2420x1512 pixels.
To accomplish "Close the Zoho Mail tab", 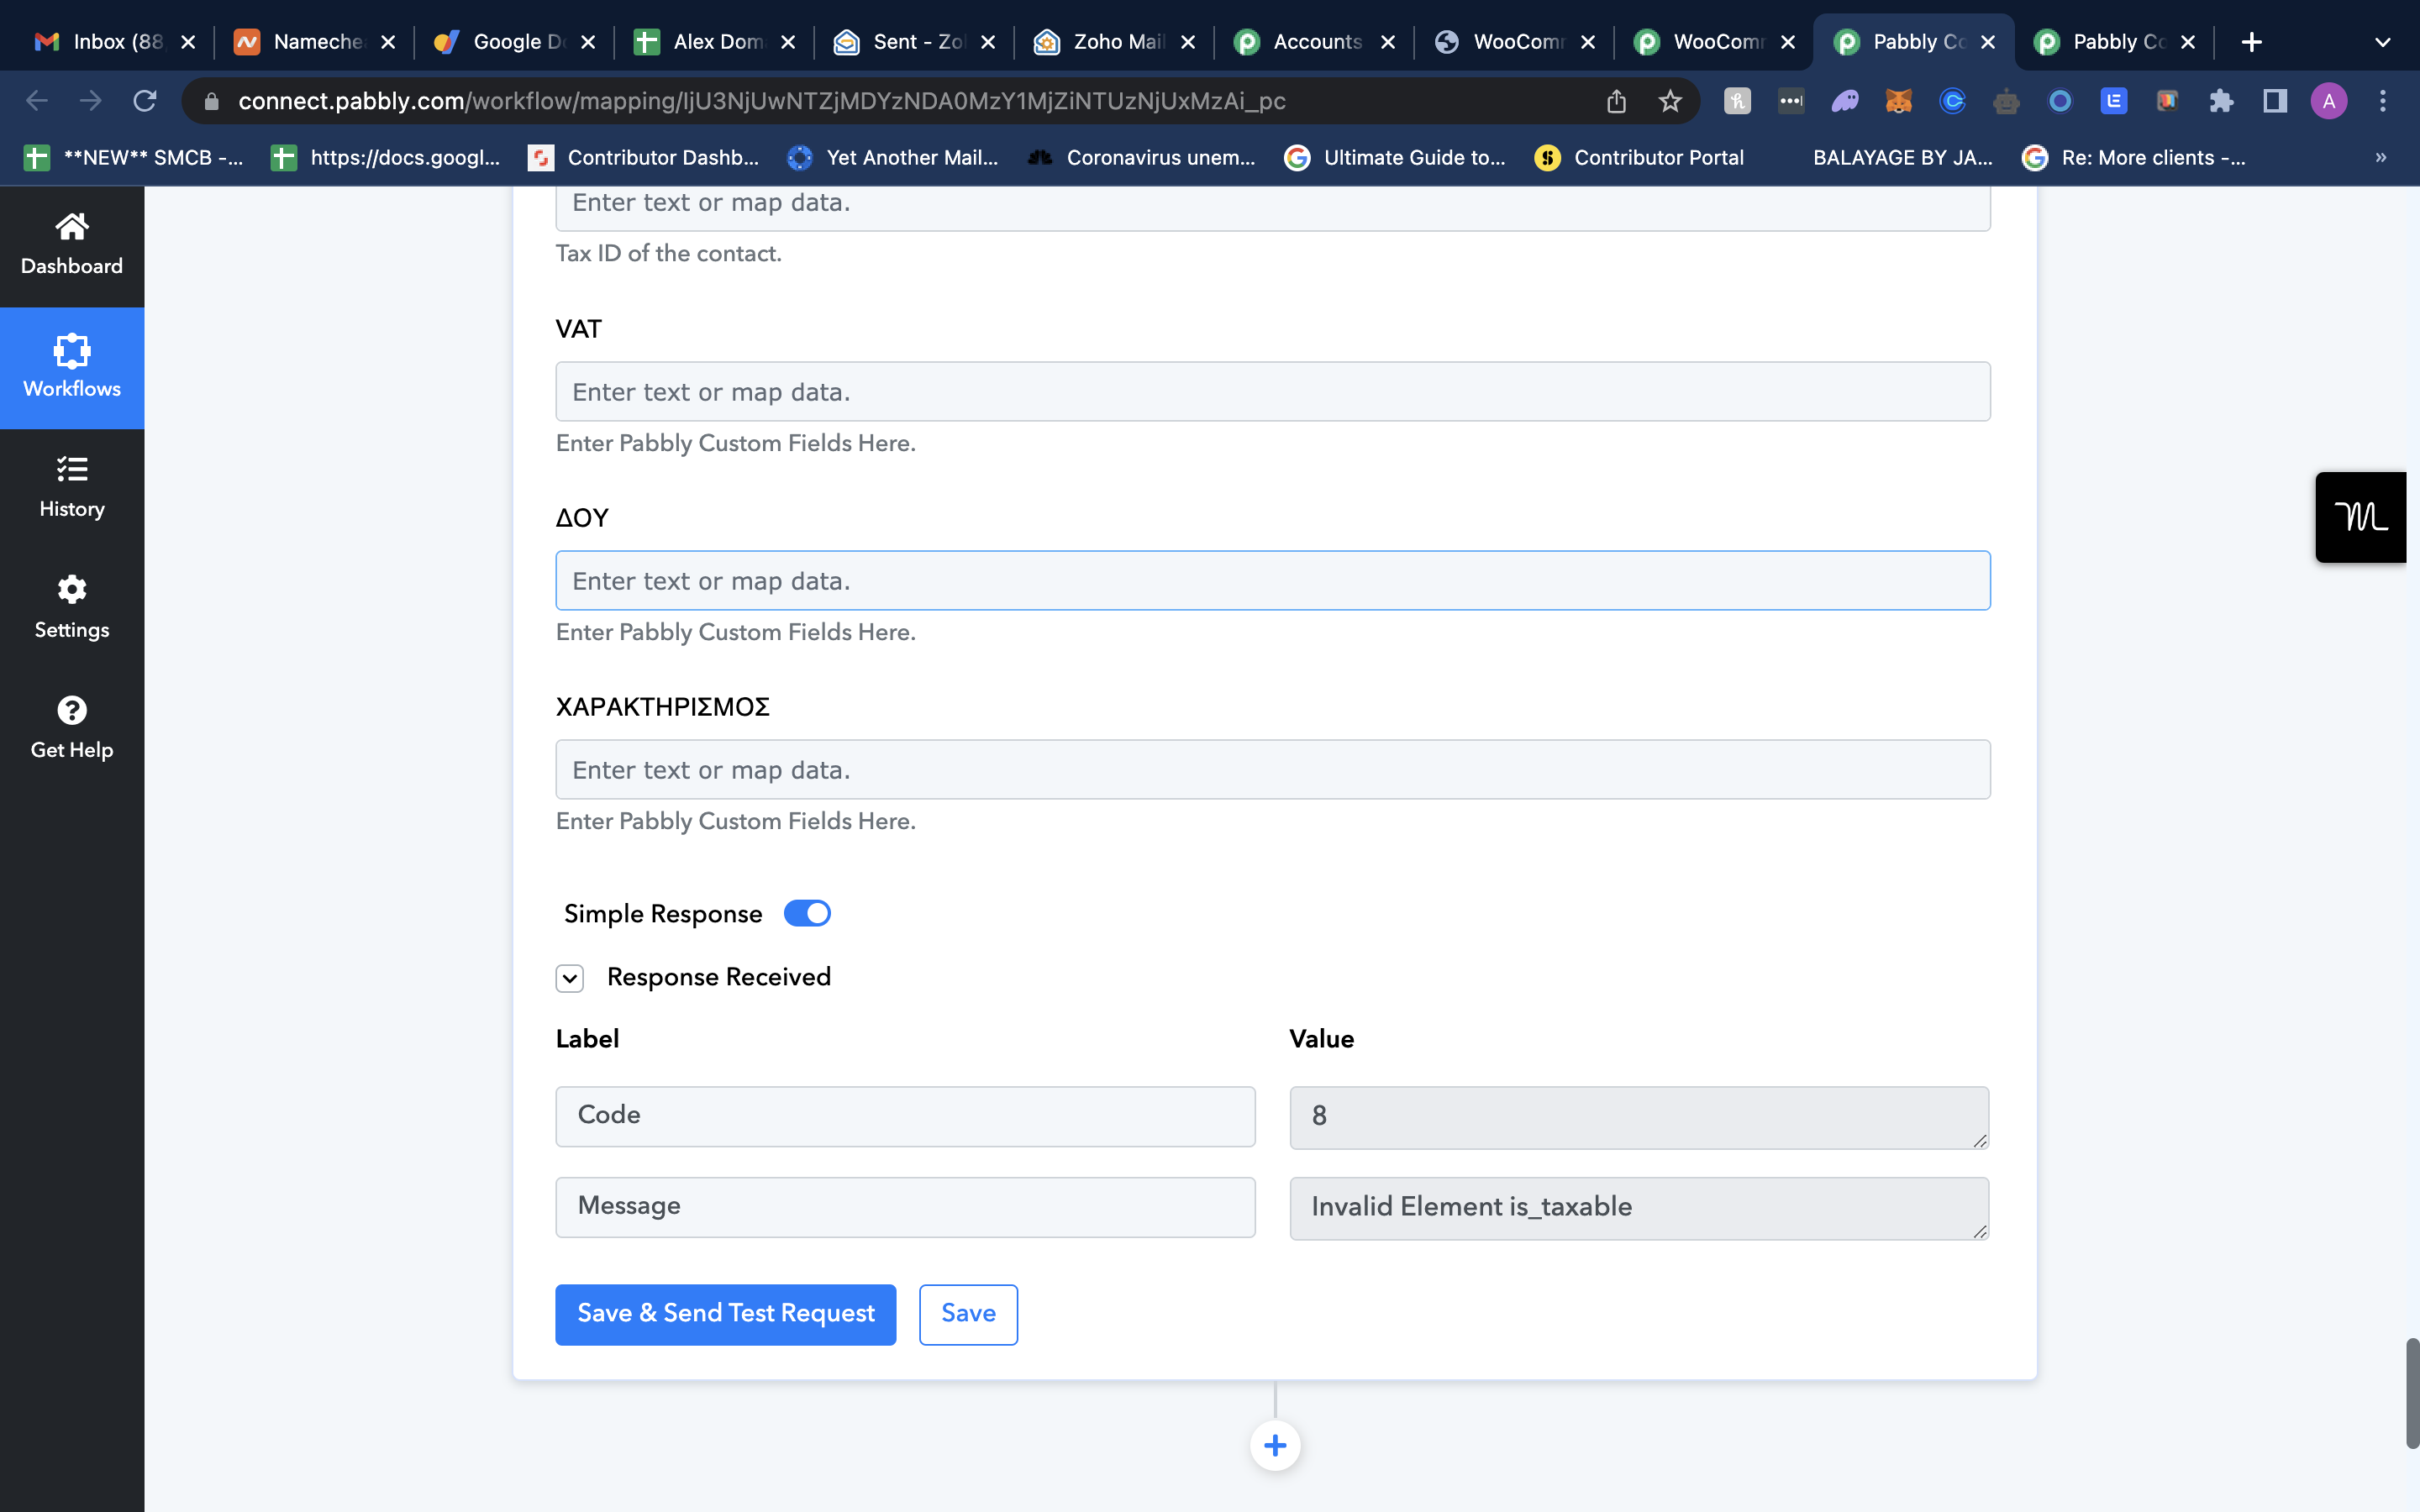I will click(x=1188, y=42).
